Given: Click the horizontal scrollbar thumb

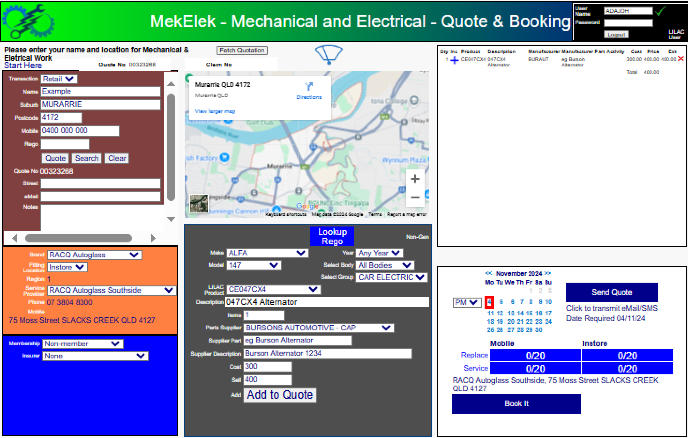Looking at the screenshot, I should pos(78,238).
